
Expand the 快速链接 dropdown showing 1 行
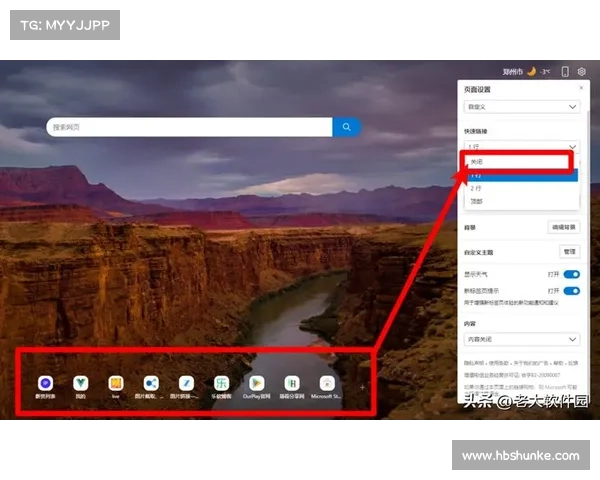(521, 147)
